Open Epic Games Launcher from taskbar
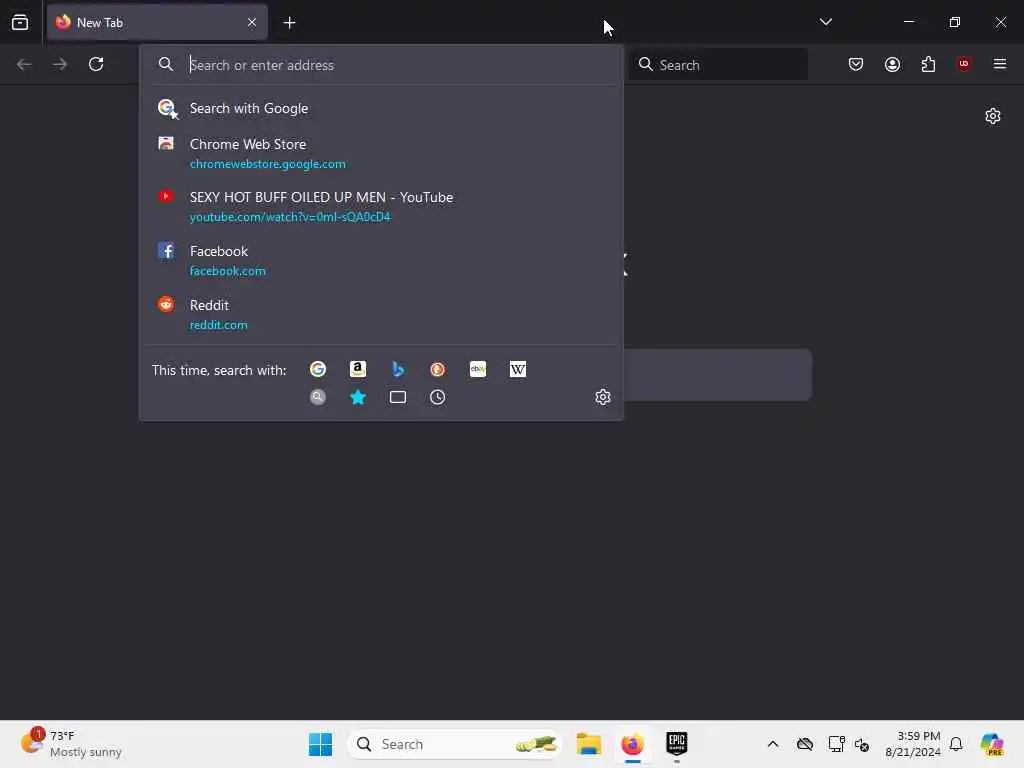 coord(677,744)
